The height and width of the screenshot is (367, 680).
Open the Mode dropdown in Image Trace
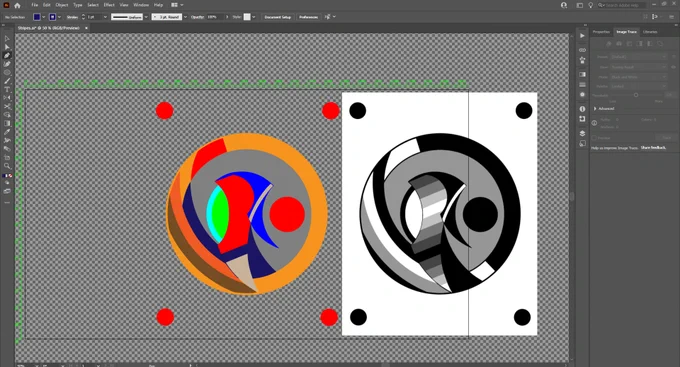[x=638, y=77]
